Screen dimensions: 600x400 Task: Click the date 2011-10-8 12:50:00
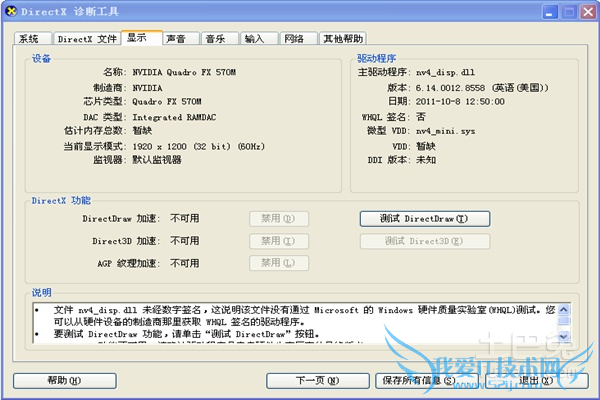pos(460,101)
